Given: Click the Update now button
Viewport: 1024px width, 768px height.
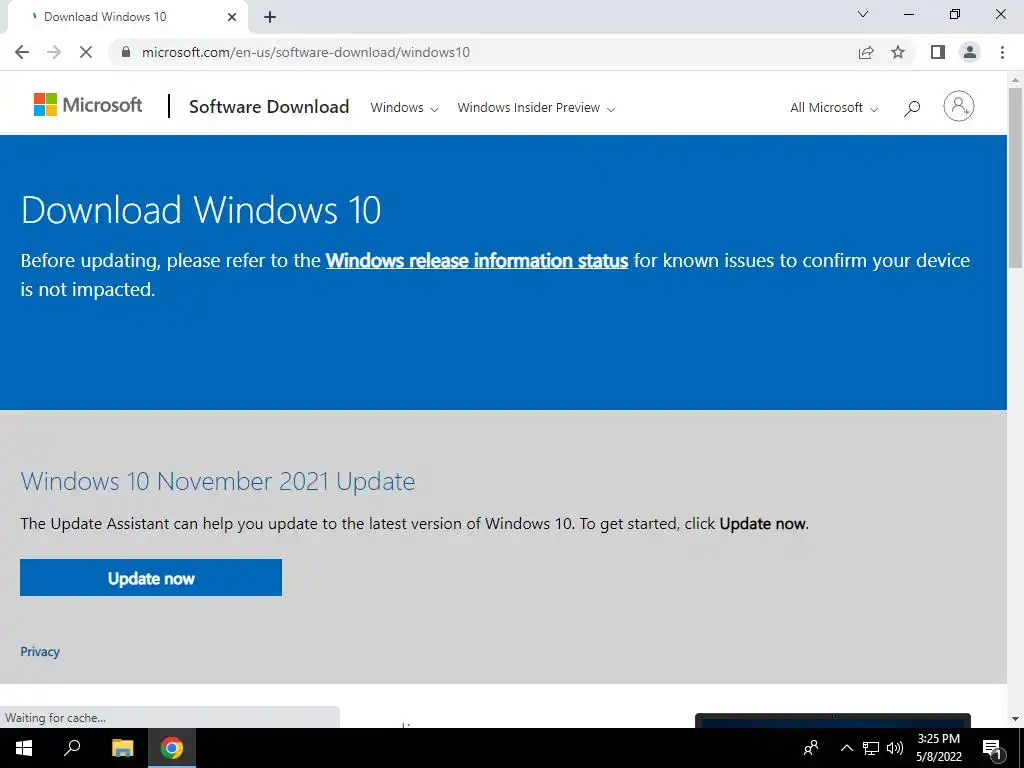Looking at the screenshot, I should click(151, 577).
